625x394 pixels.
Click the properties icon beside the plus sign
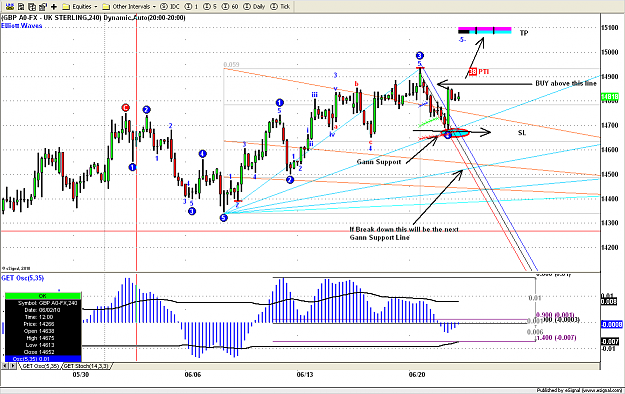pos(43,6)
